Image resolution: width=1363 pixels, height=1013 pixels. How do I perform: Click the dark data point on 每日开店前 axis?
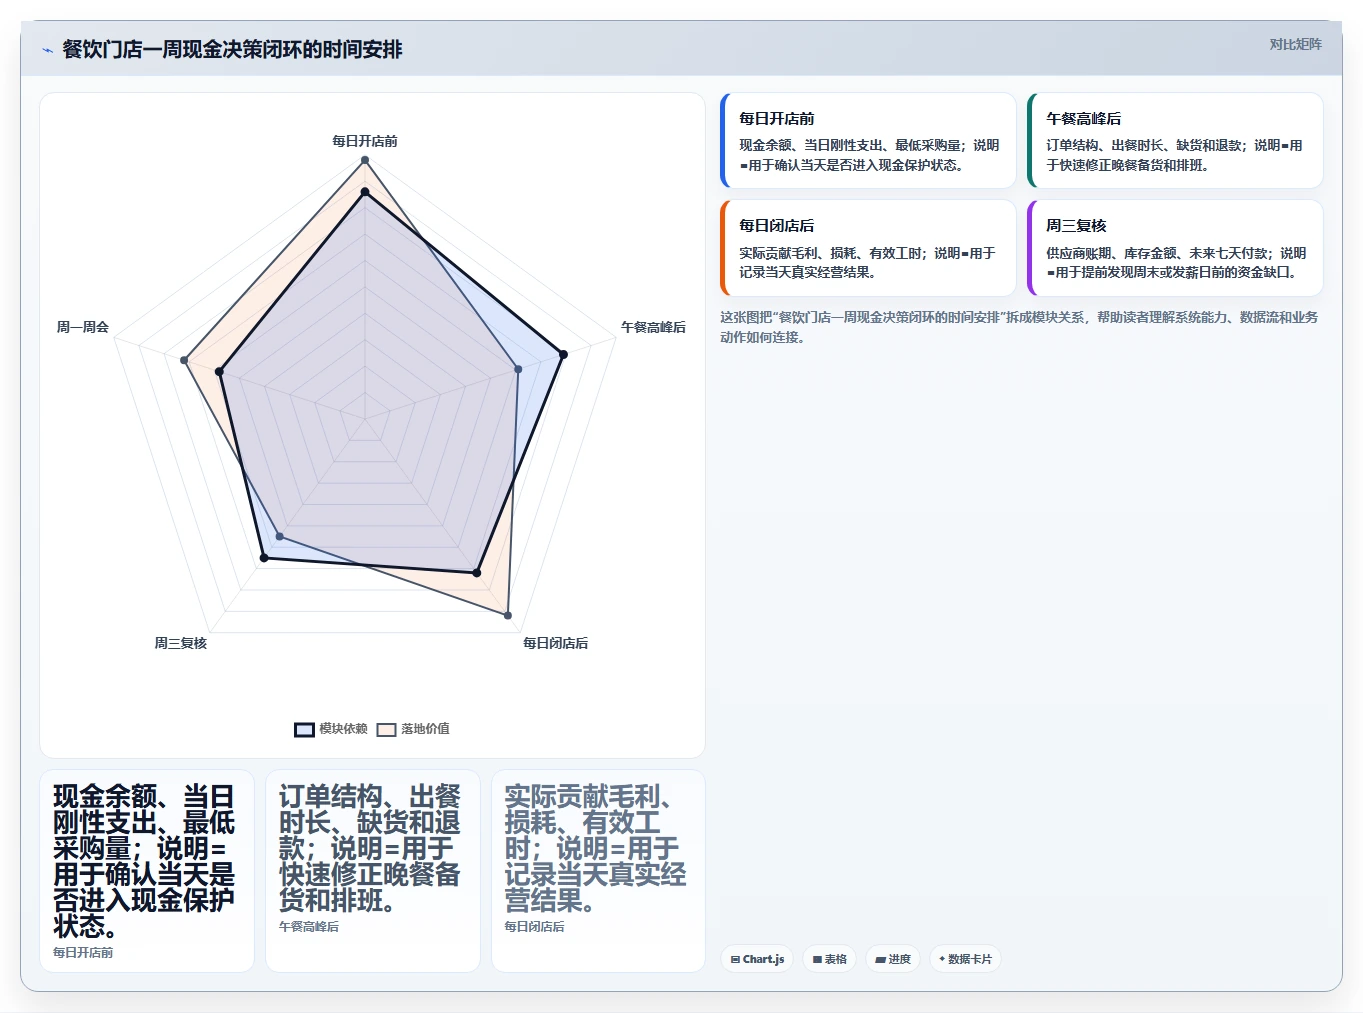click(x=365, y=192)
